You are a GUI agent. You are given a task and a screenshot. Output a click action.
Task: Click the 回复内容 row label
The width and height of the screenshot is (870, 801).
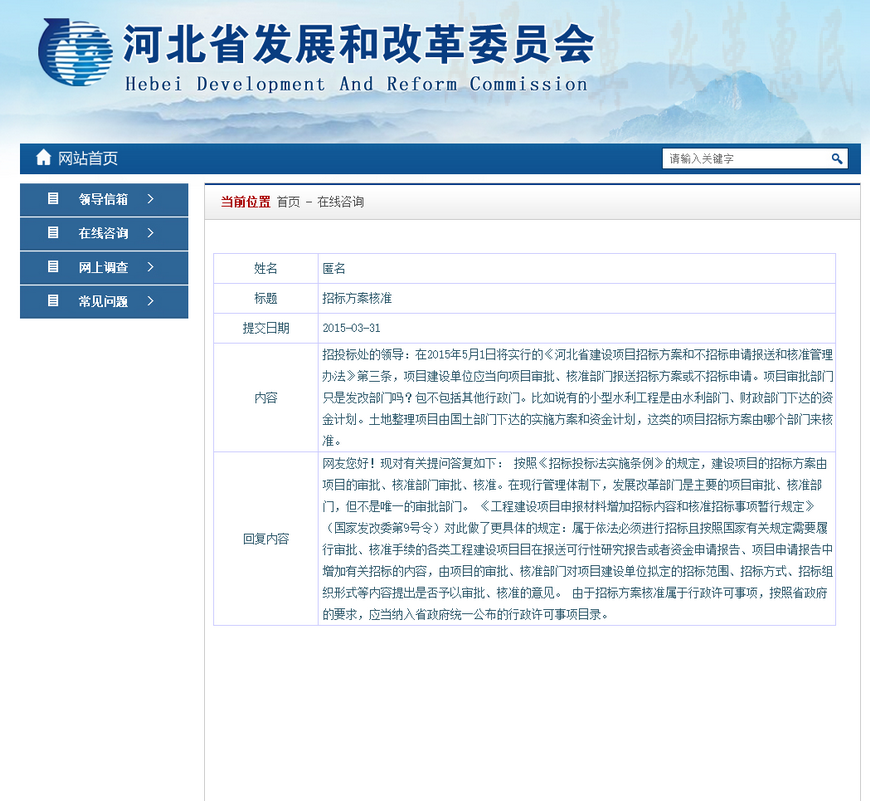coord(266,539)
